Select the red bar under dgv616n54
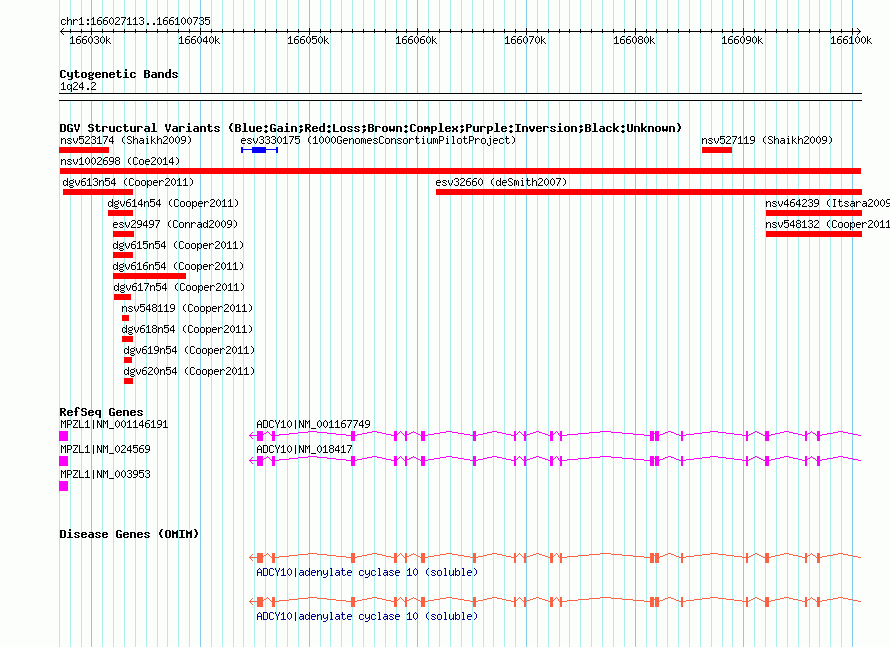Screen dimensions: 890x647 point(149,276)
